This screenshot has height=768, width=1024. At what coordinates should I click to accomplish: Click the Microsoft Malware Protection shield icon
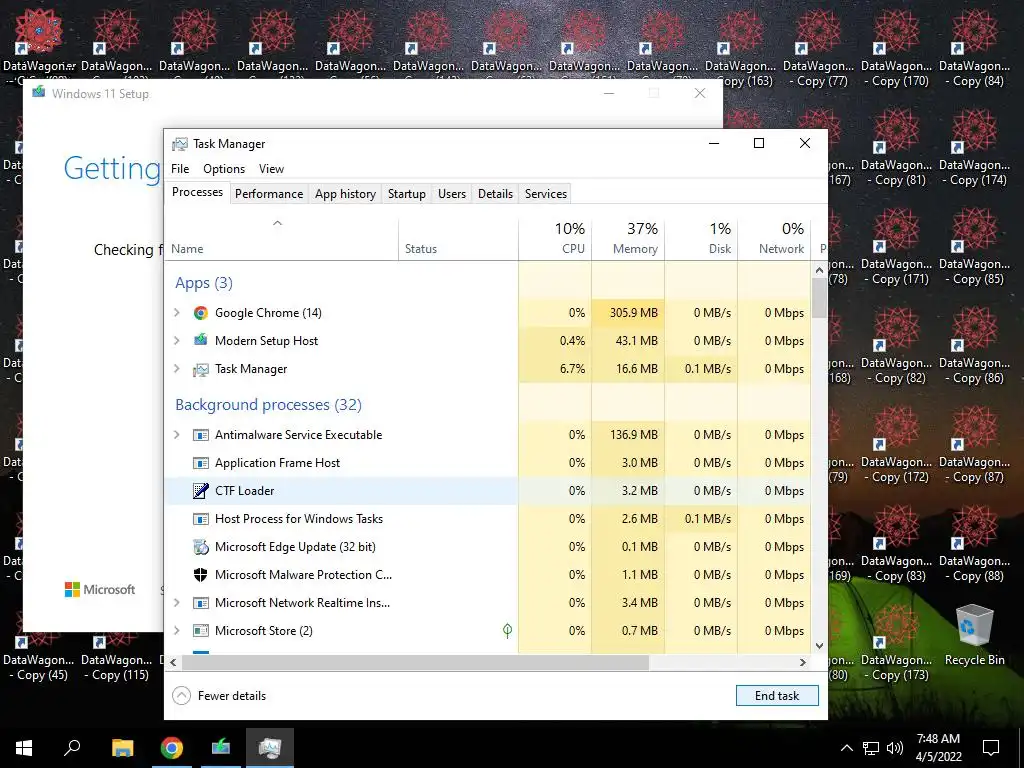pos(200,575)
